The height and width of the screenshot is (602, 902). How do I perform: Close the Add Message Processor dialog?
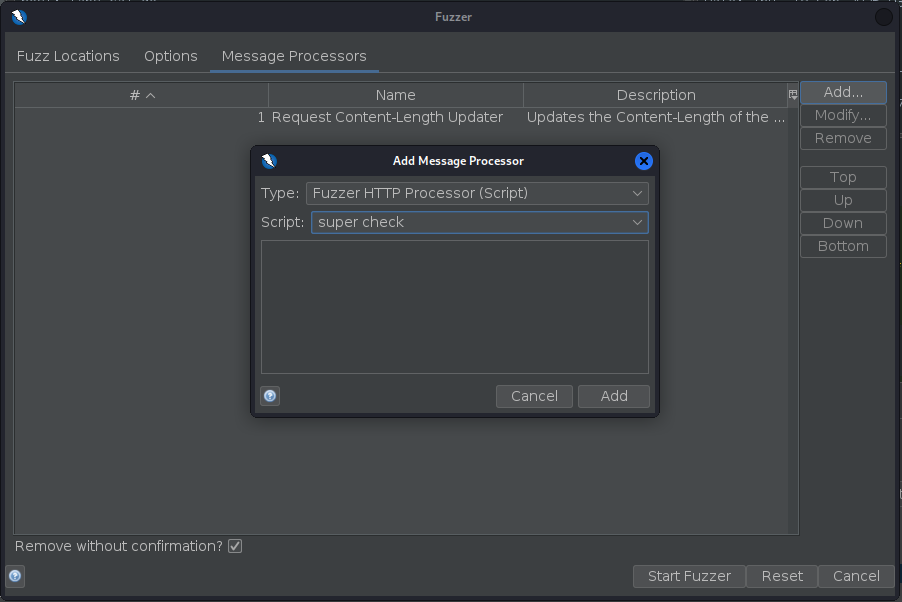pos(643,160)
